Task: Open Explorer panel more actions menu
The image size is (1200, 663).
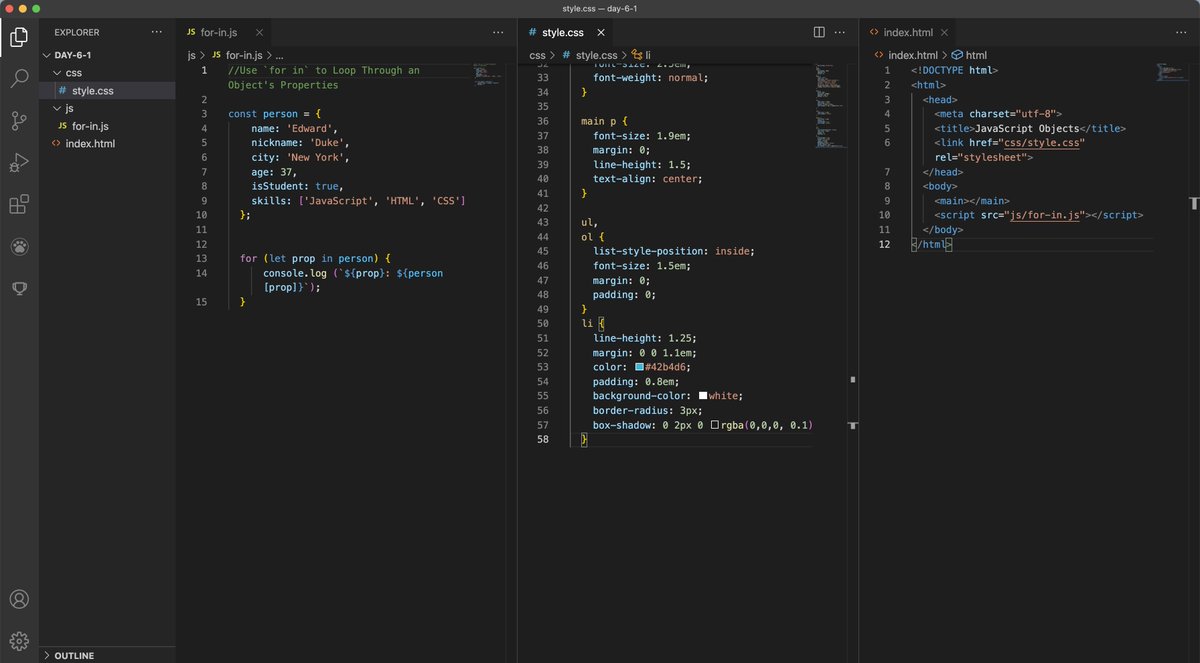Action: (x=156, y=32)
